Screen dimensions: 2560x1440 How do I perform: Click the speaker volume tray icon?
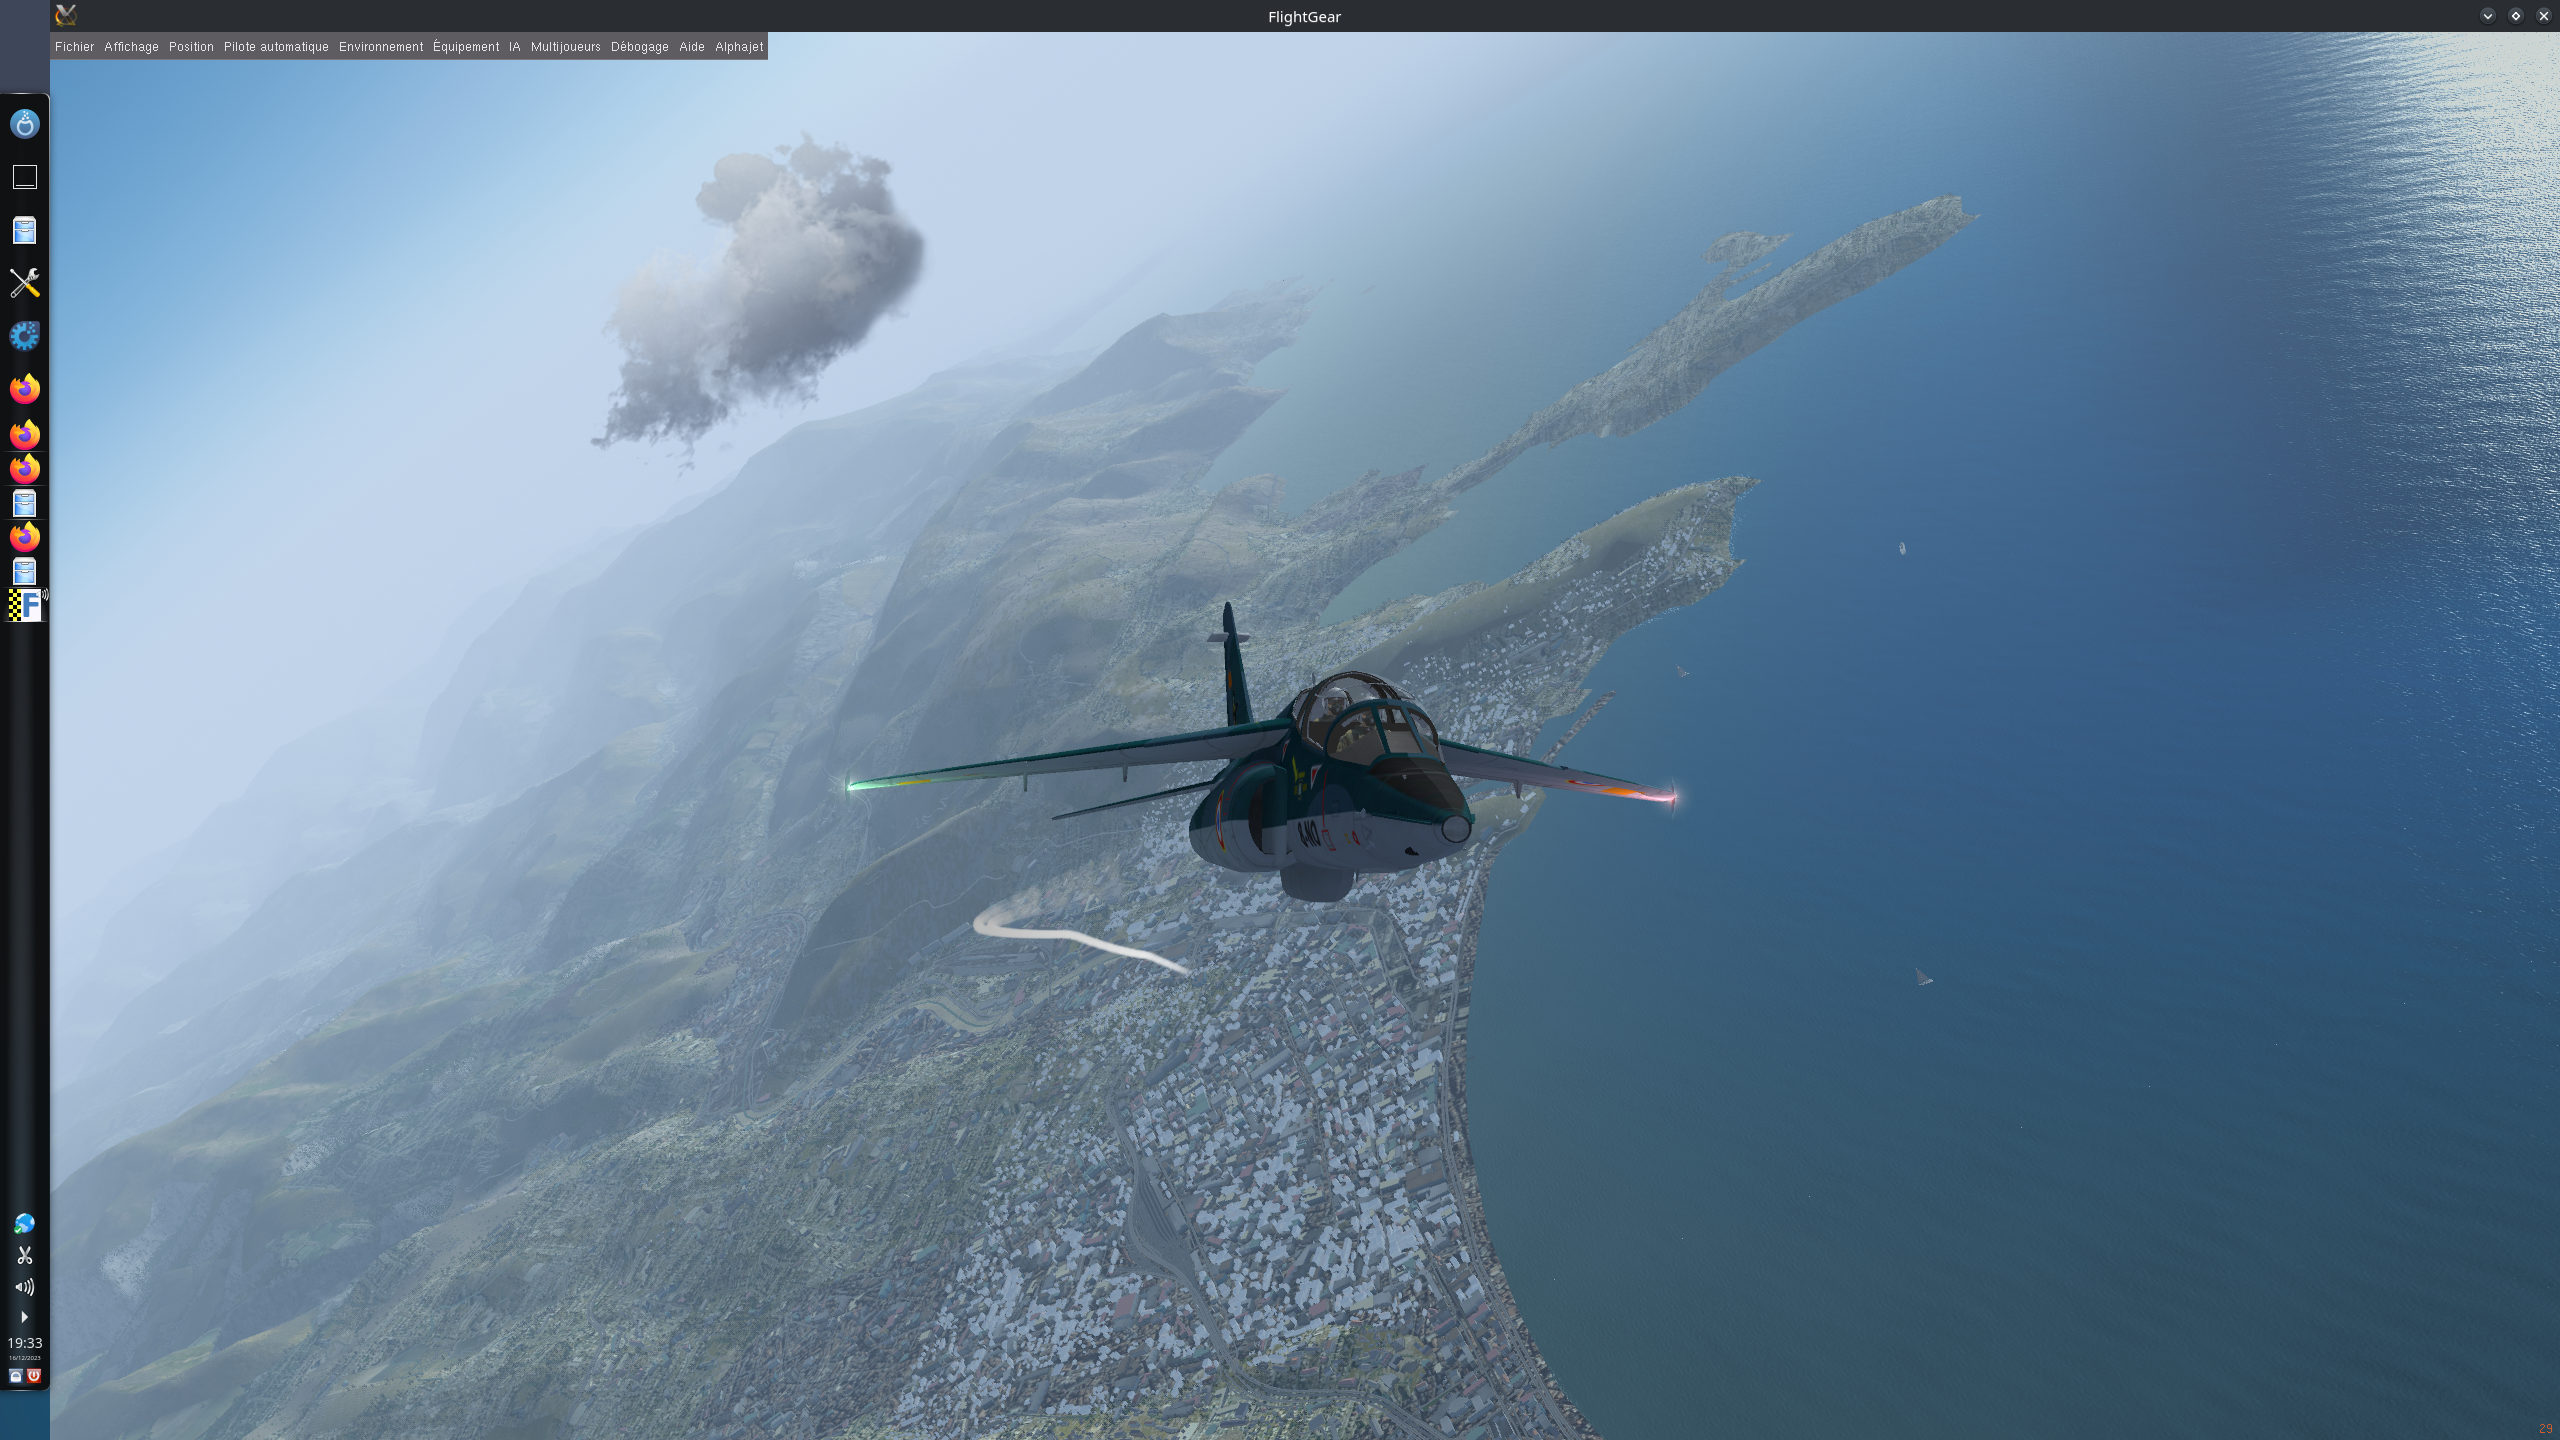coord(24,1287)
